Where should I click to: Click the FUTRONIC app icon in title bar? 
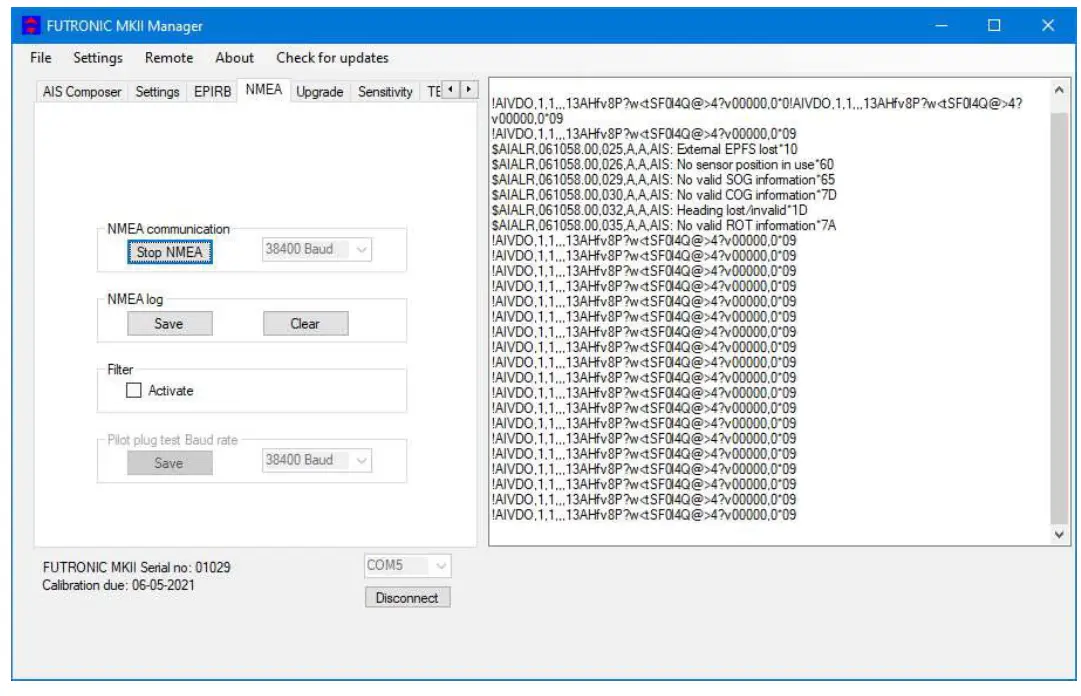pyautogui.click(x=31, y=25)
